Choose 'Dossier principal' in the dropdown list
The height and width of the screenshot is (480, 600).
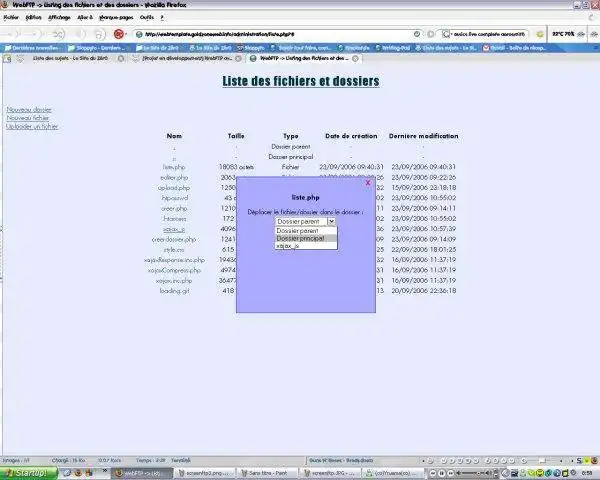[x=306, y=238]
